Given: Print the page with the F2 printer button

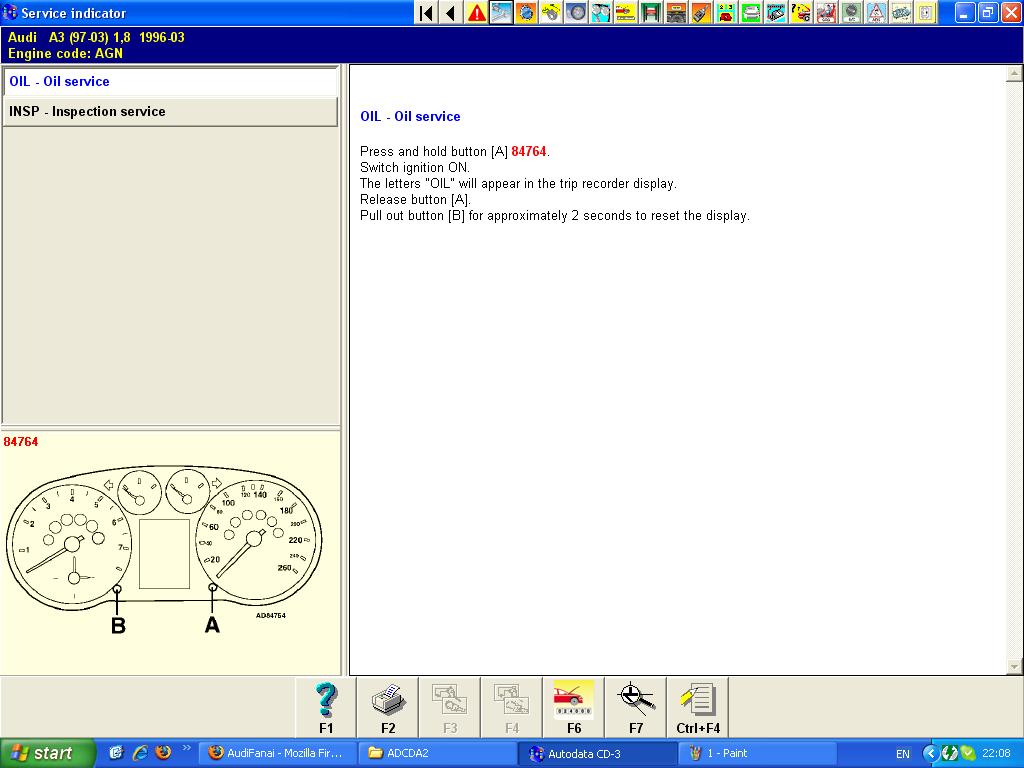Looking at the screenshot, I should click(388, 708).
